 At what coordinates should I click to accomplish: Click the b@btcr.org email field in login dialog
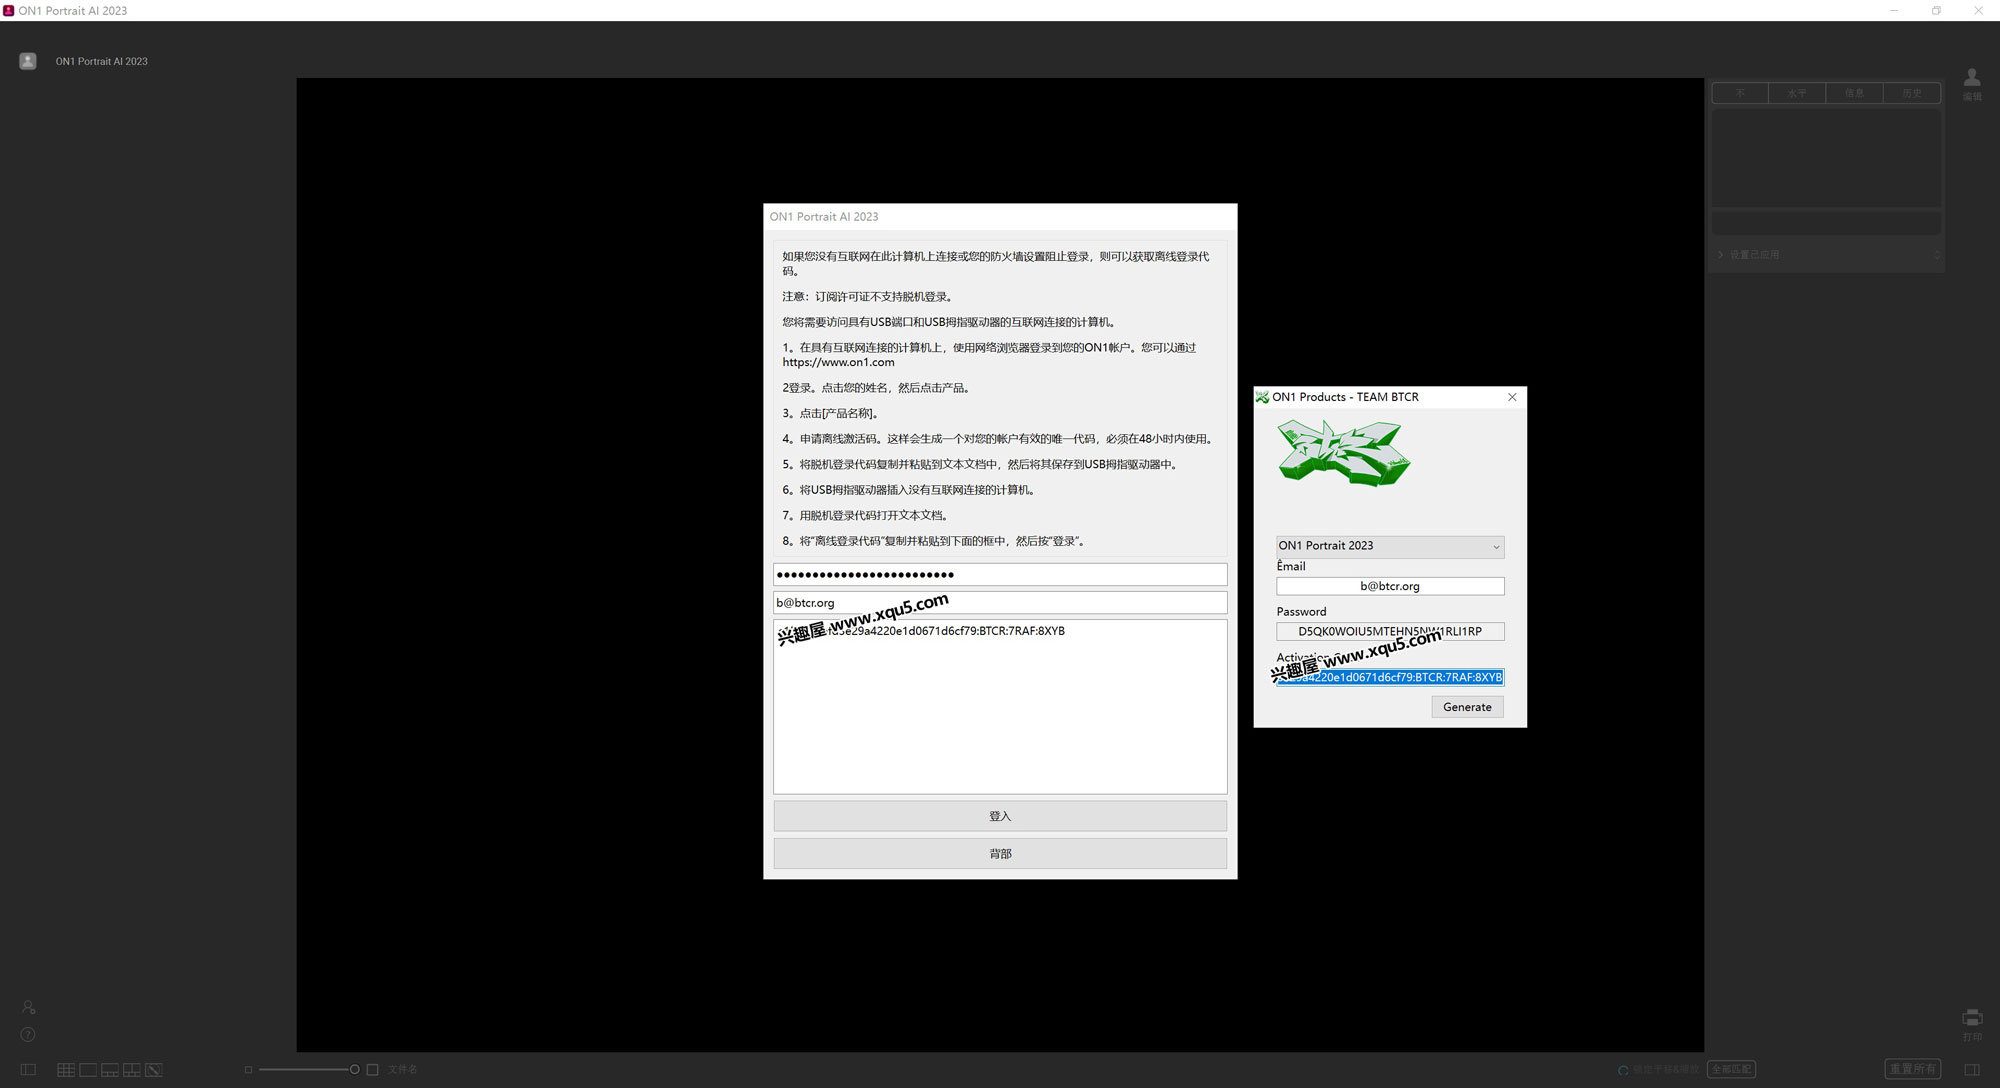(1000, 603)
